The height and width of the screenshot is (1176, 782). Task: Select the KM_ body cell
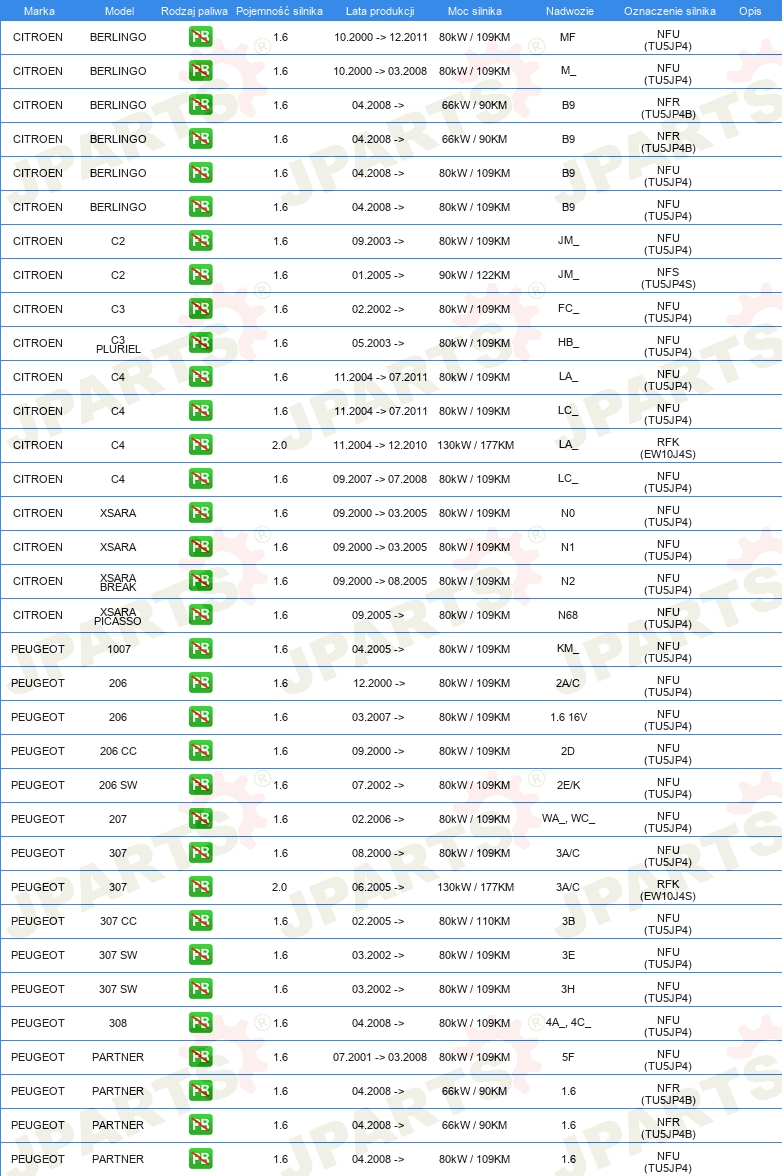pyautogui.click(x=568, y=649)
